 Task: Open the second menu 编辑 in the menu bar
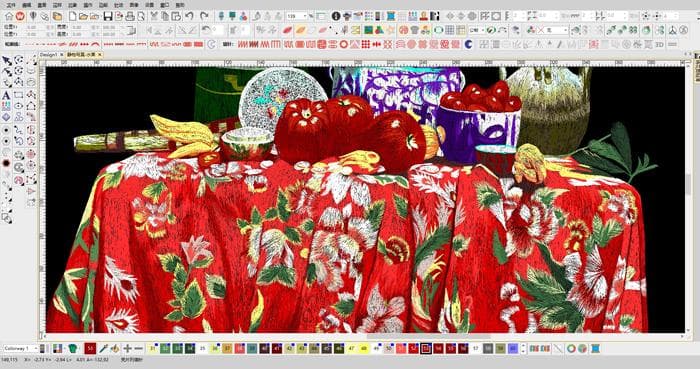(x=27, y=5)
